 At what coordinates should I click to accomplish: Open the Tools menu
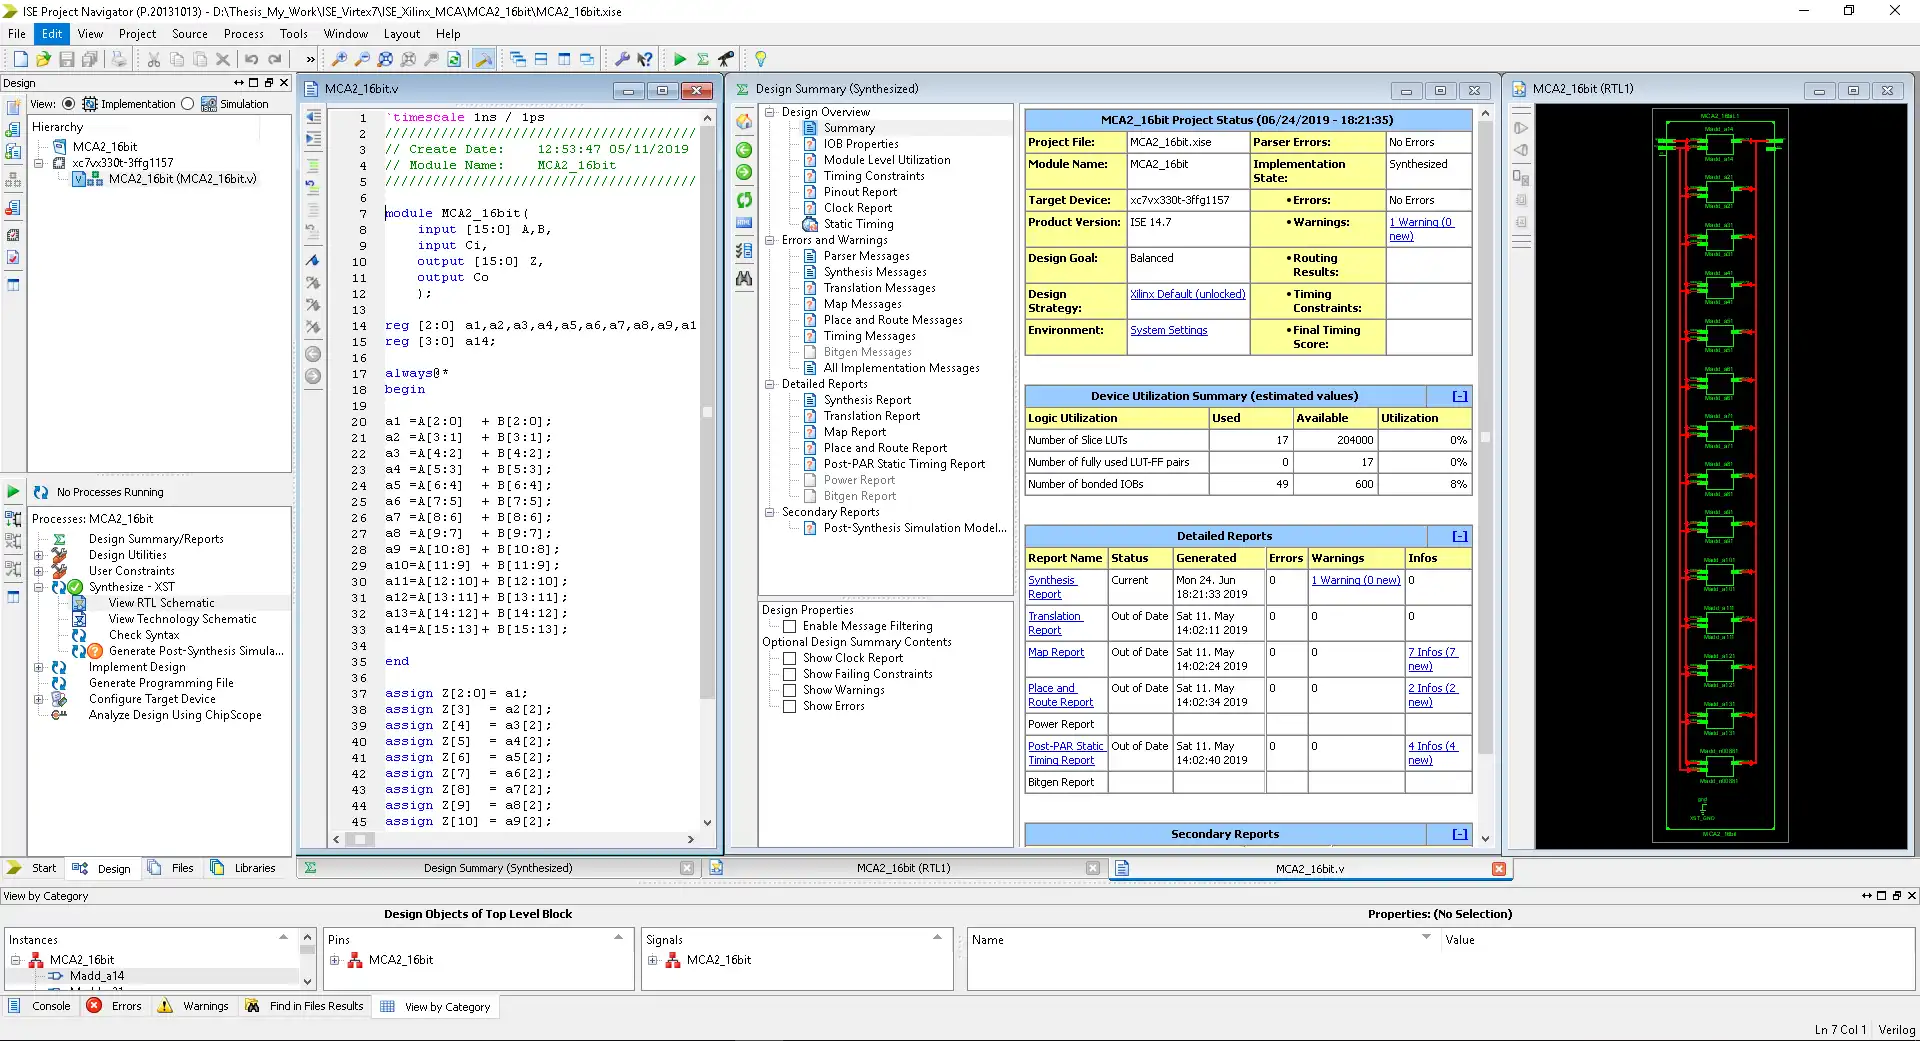(x=293, y=33)
